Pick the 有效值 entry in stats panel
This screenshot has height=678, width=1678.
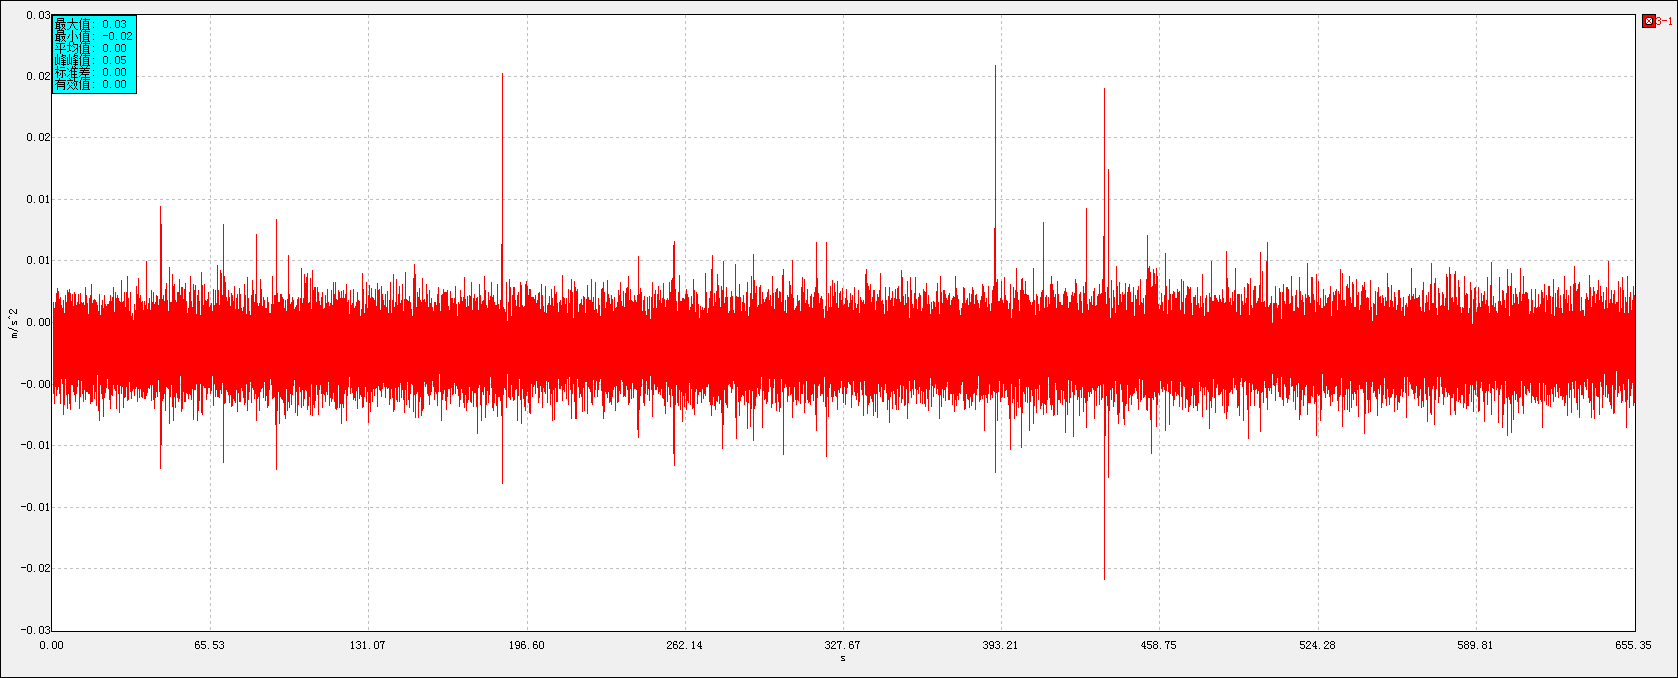click(x=91, y=84)
